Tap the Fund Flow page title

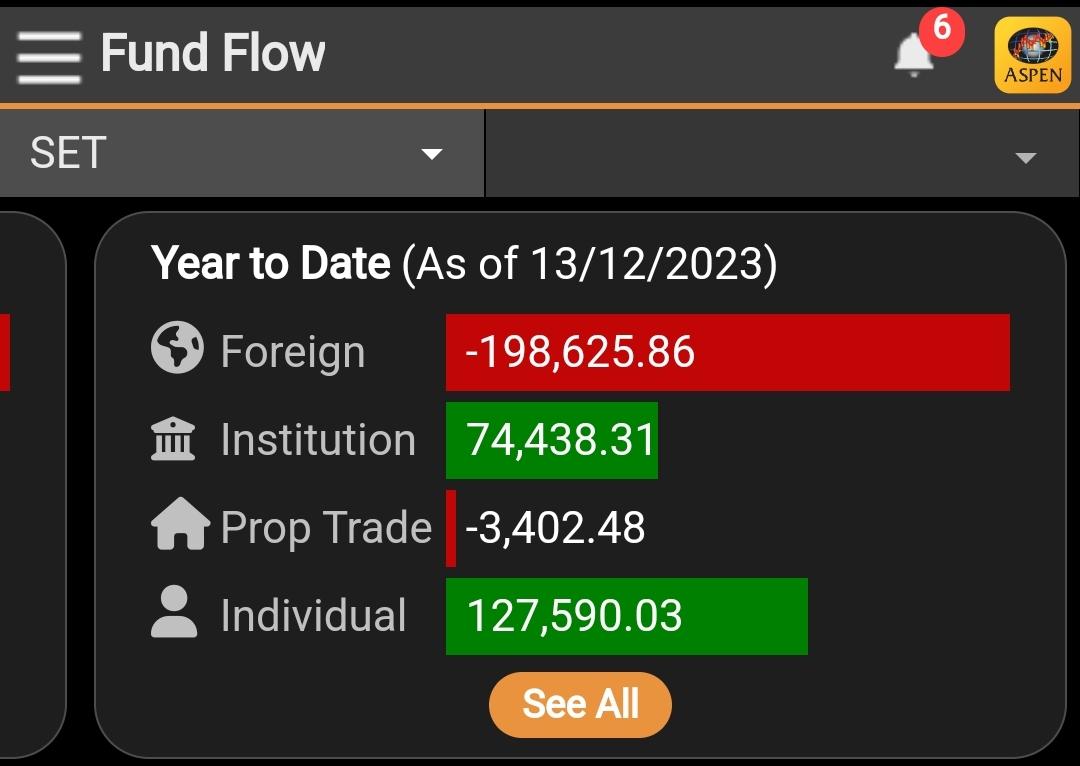213,53
